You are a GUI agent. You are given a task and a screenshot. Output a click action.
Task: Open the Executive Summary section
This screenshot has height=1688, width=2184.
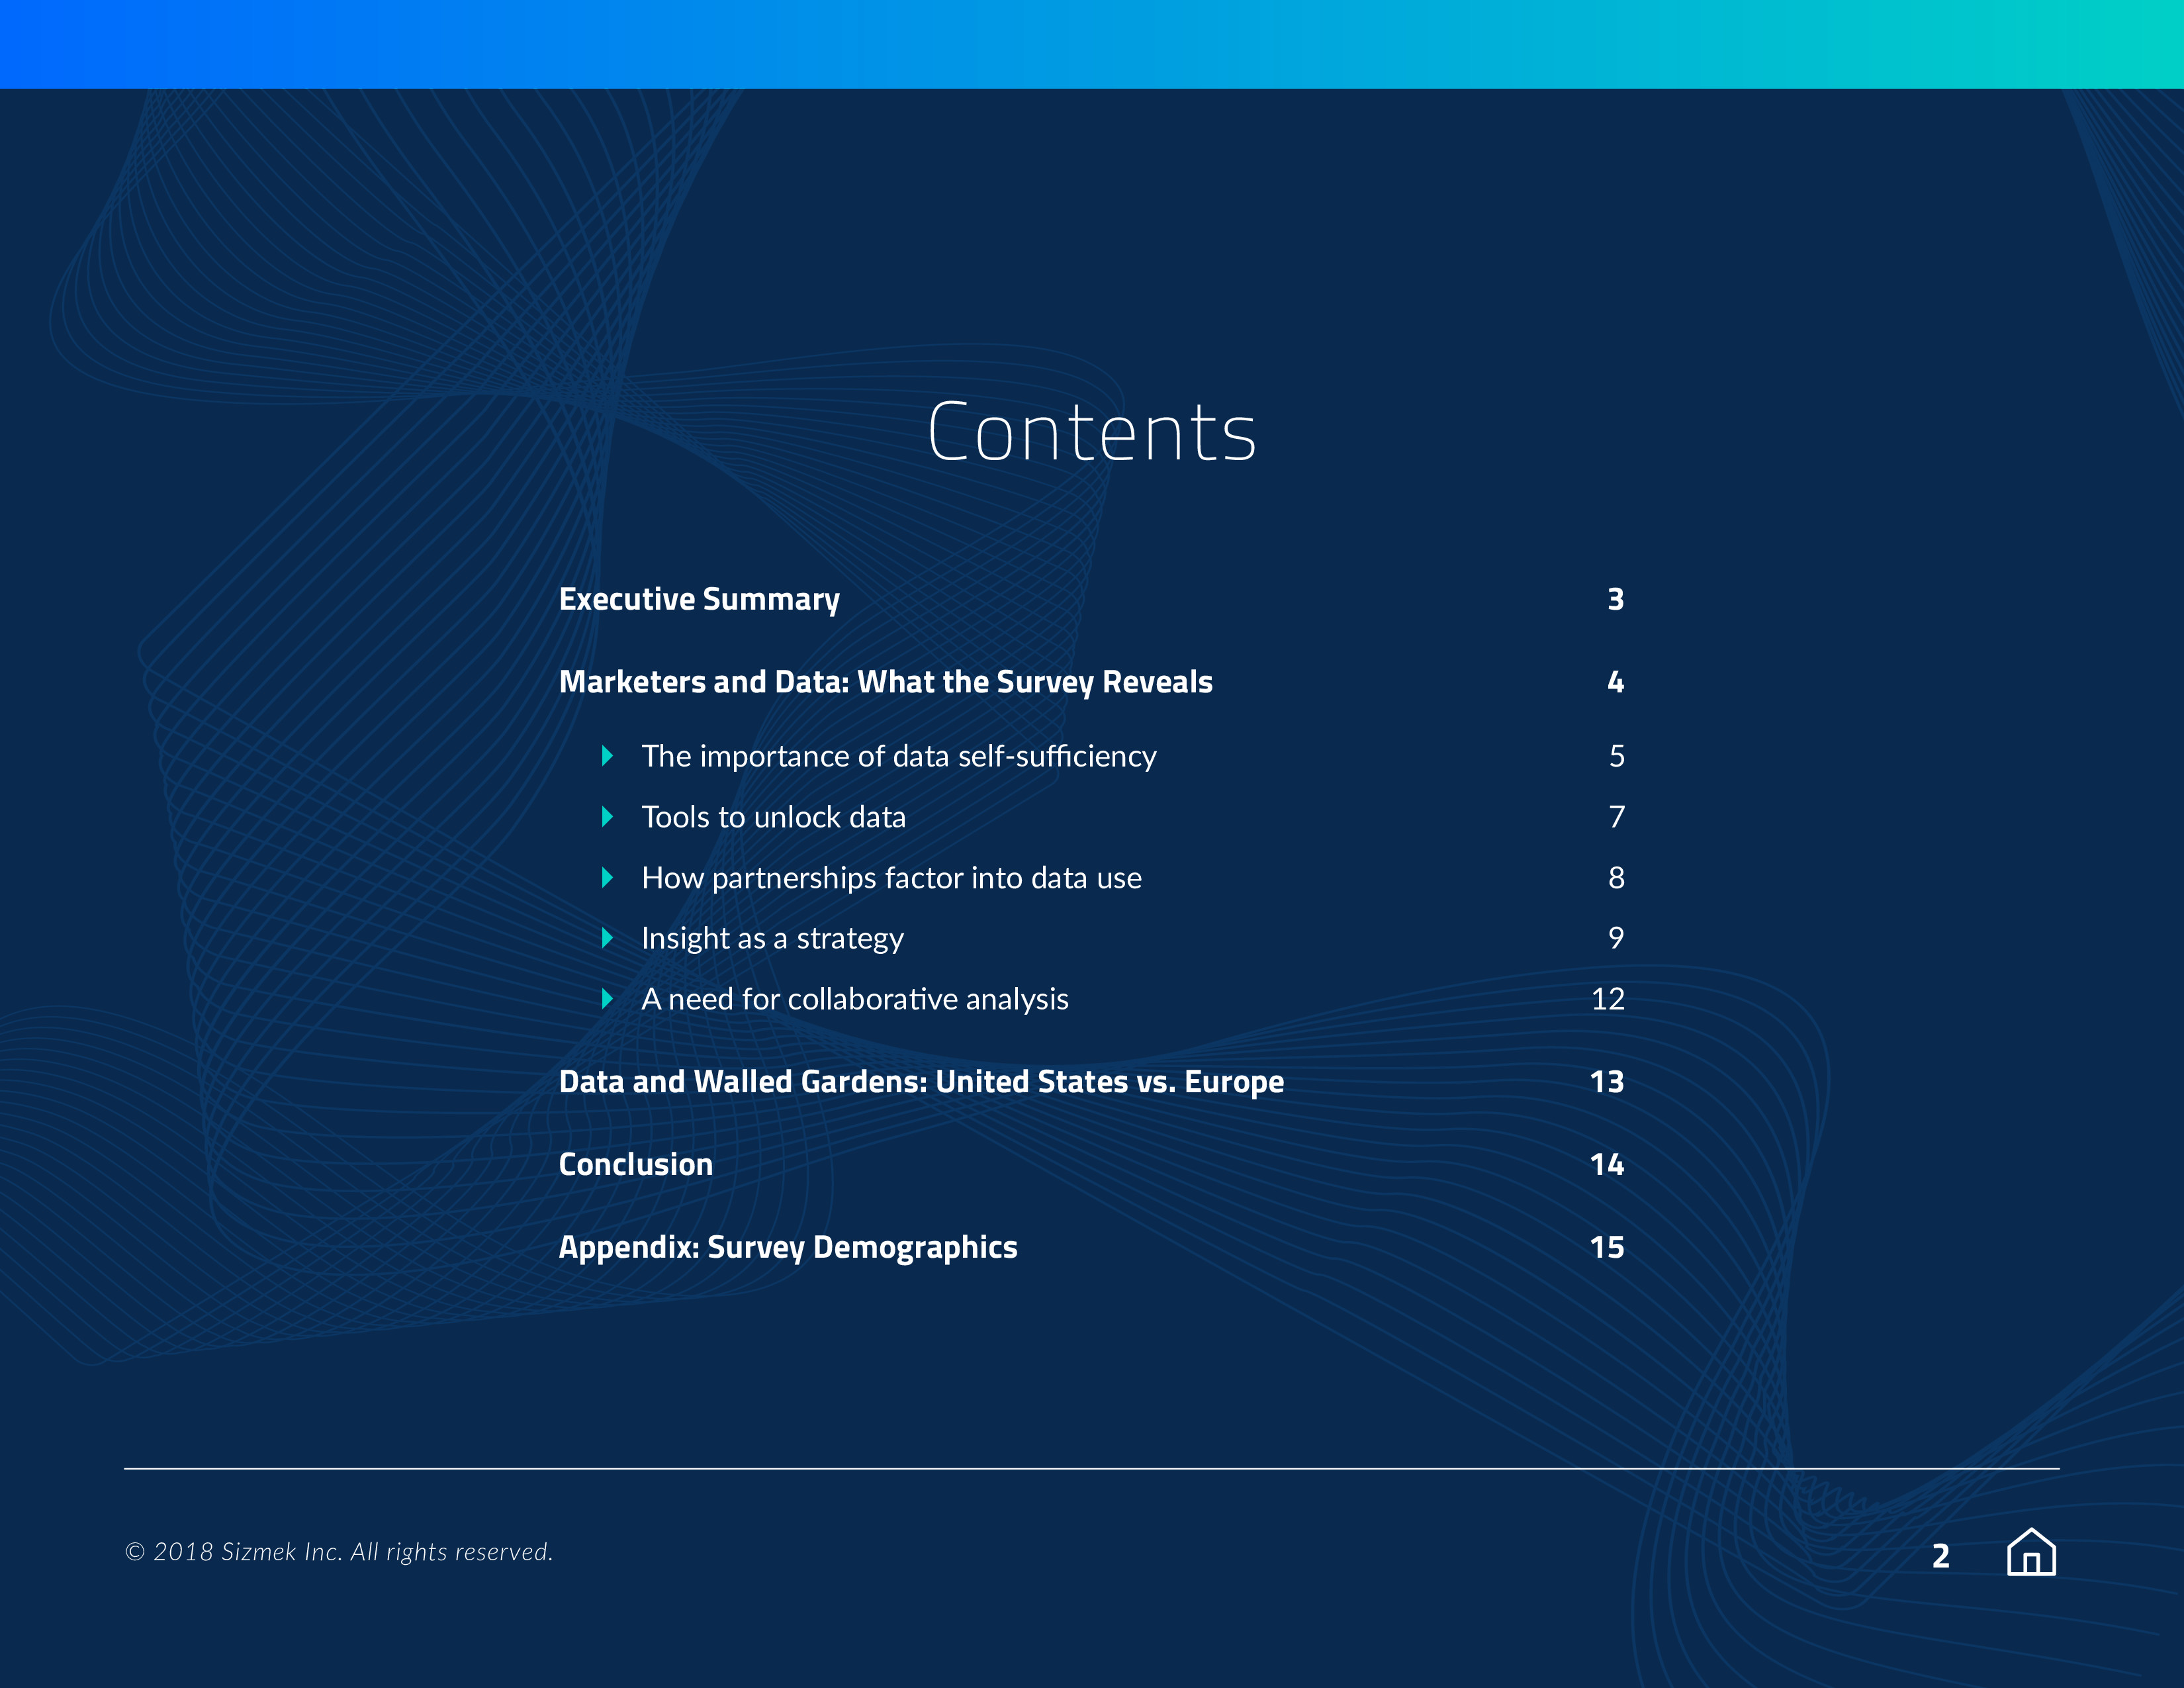pos(699,599)
